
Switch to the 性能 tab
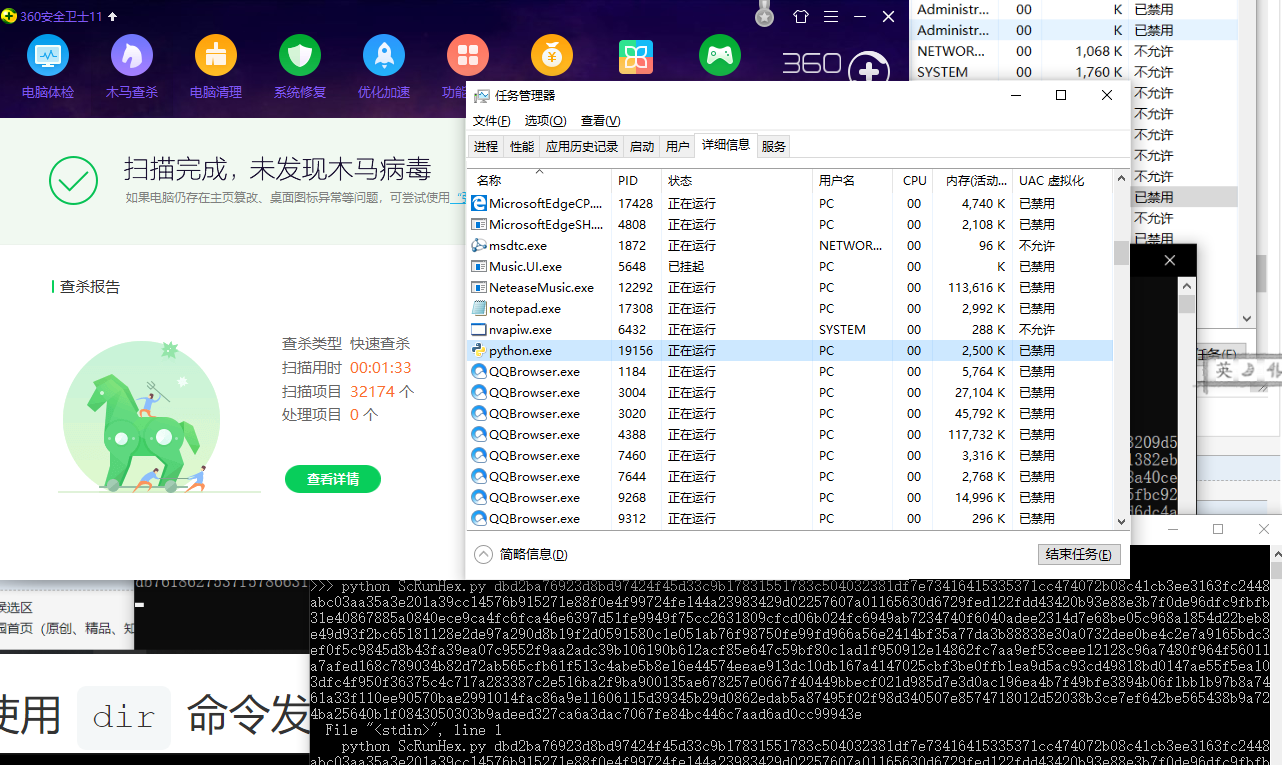point(522,147)
